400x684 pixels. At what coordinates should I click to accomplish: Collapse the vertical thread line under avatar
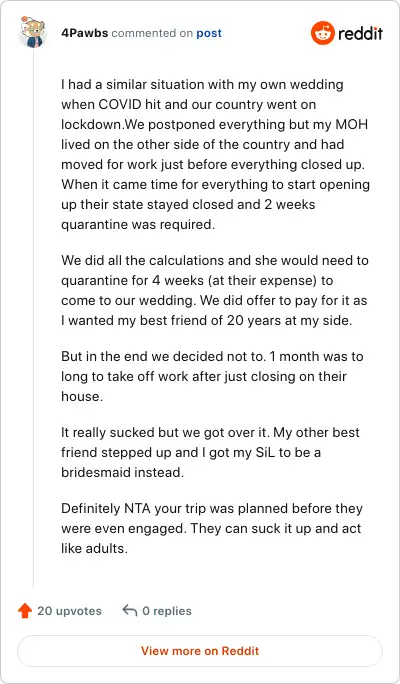(x=33, y=318)
